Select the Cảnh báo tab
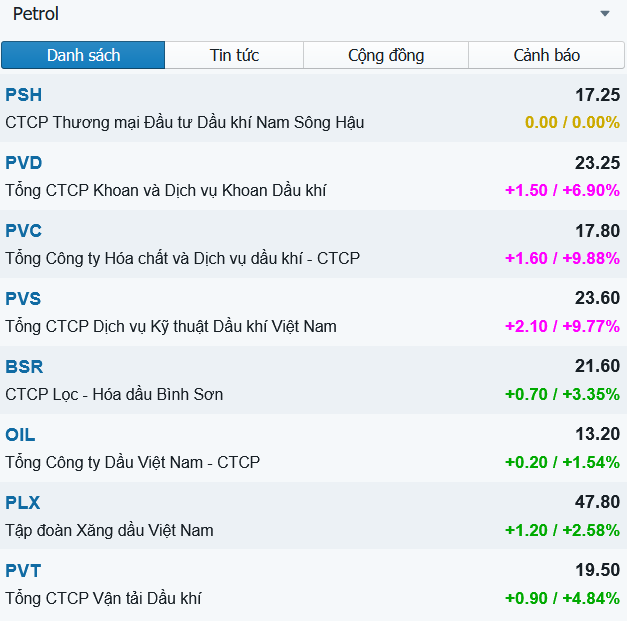The width and height of the screenshot is (627, 621). pos(546,55)
